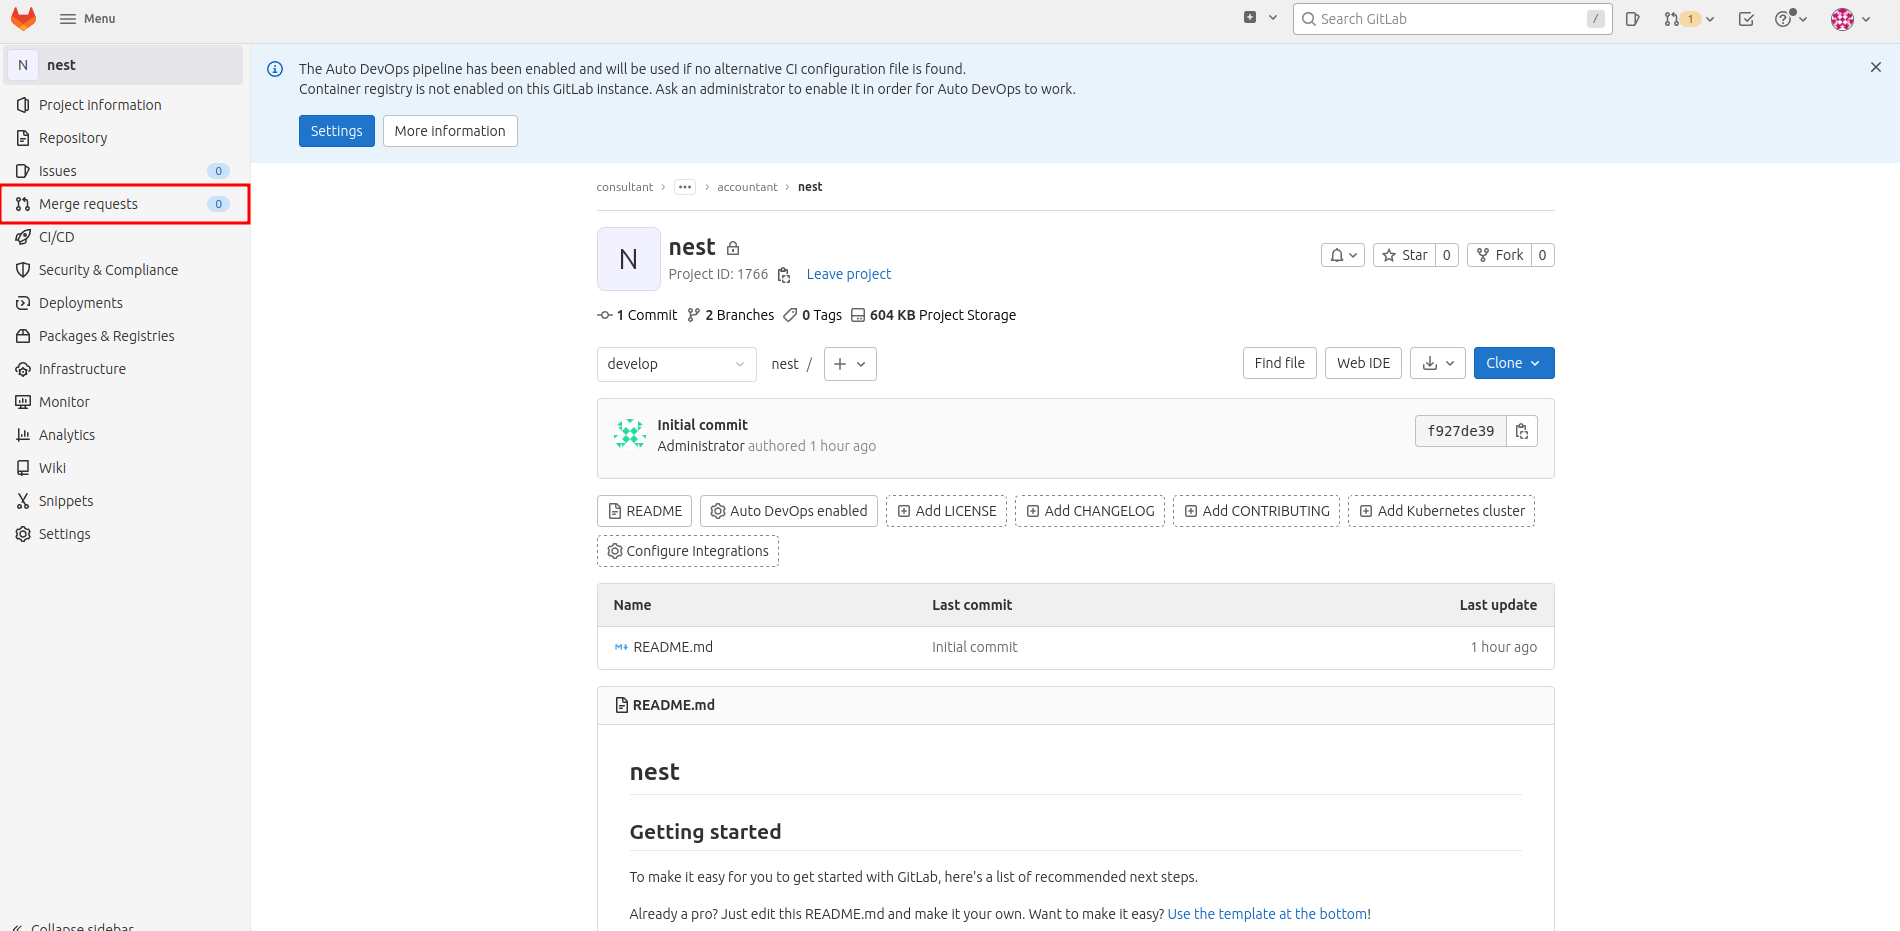Dismiss the Auto DevOps banner
The height and width of the screenshot is (931, 1900).
coord(1876,67)
